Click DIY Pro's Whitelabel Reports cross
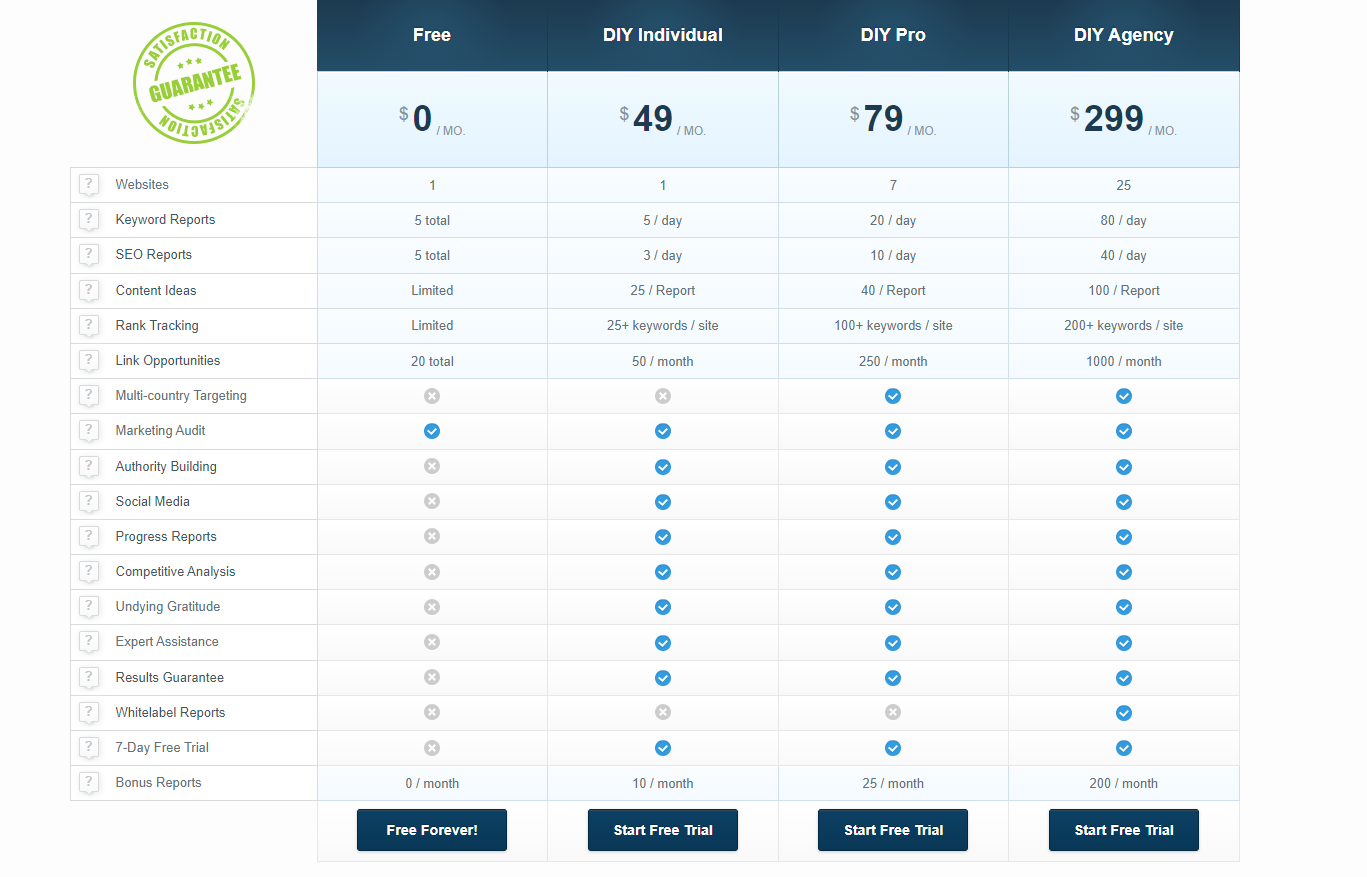Screen dimensions: 1367x877 click(x=893, y=712)
